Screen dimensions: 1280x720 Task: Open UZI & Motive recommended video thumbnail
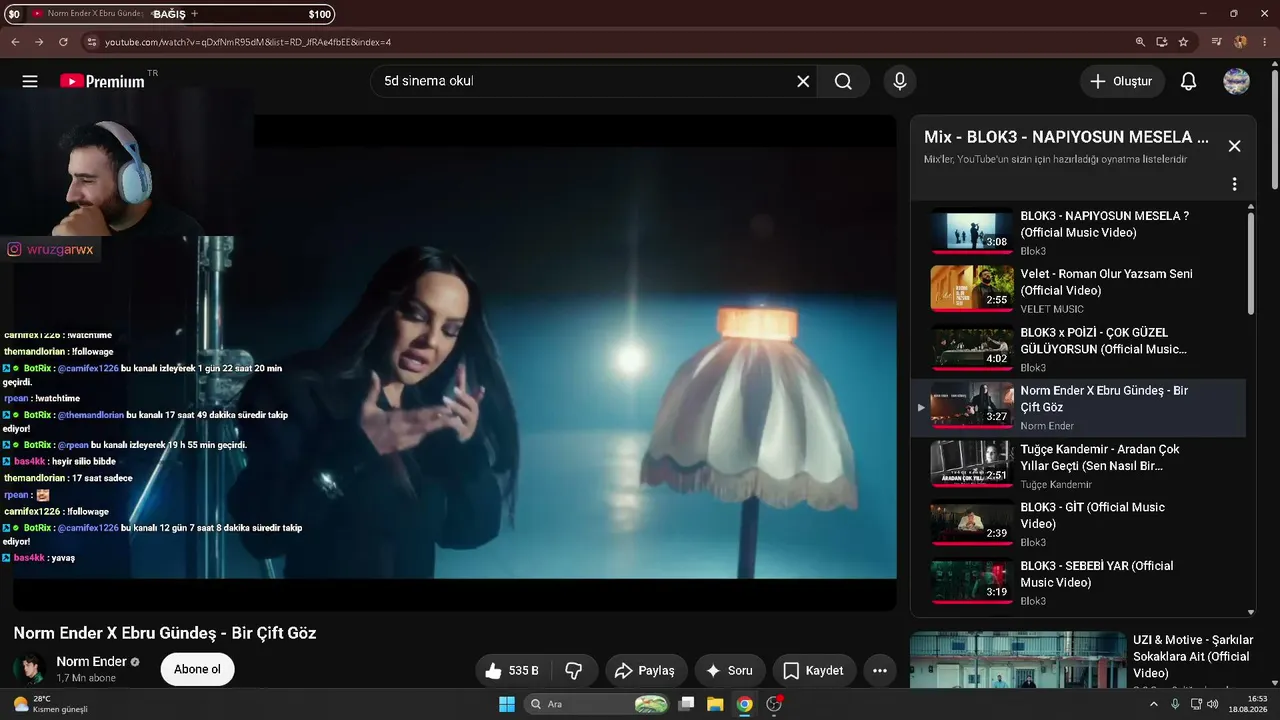[1018, 660]
